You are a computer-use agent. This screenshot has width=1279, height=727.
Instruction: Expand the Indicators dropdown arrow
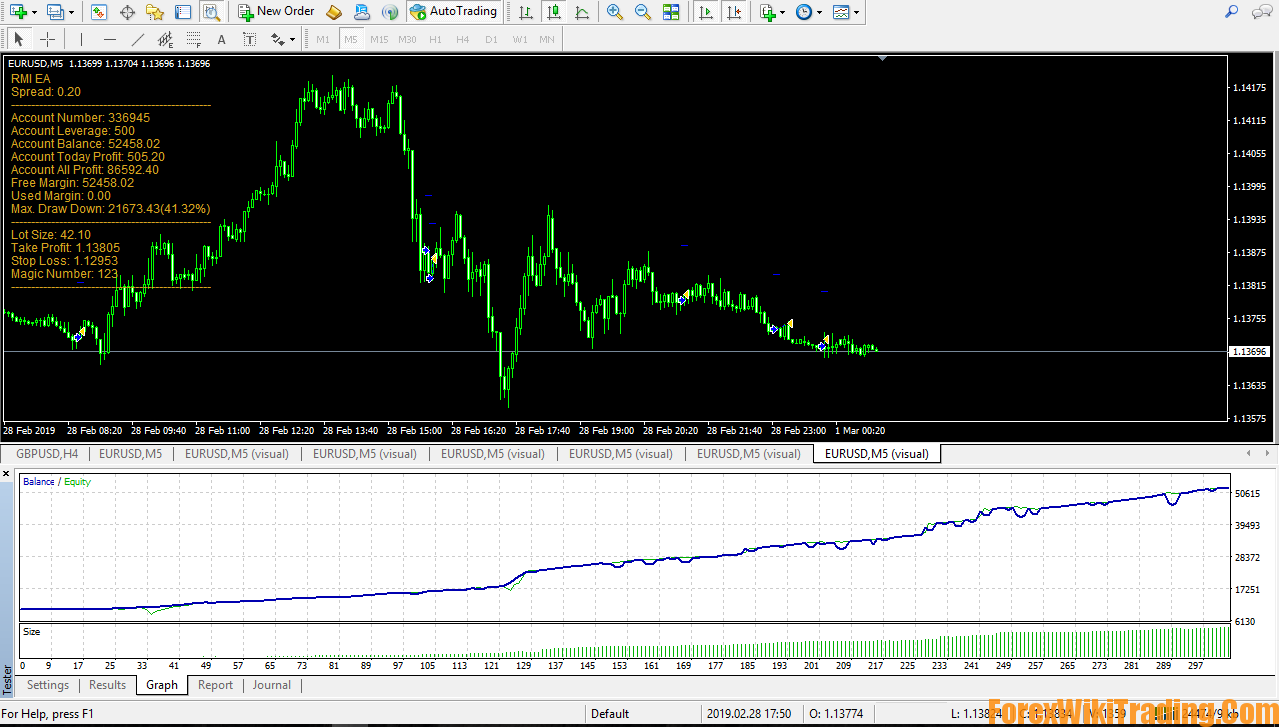click(783, 12)
